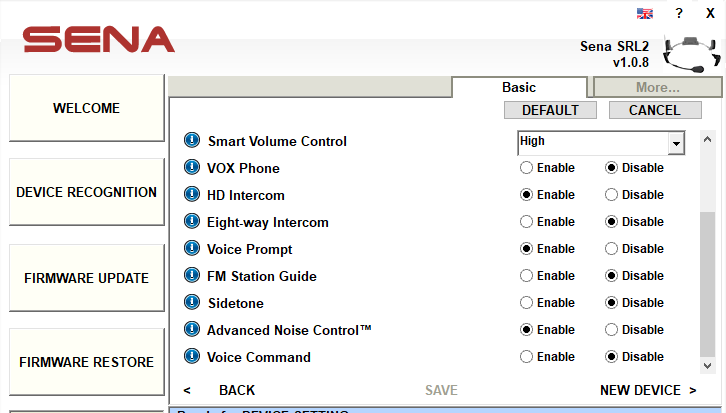Click the Sena SRL2 v1.0.8 text
This screenshot has width=726, height=413.
click(614, 54)
